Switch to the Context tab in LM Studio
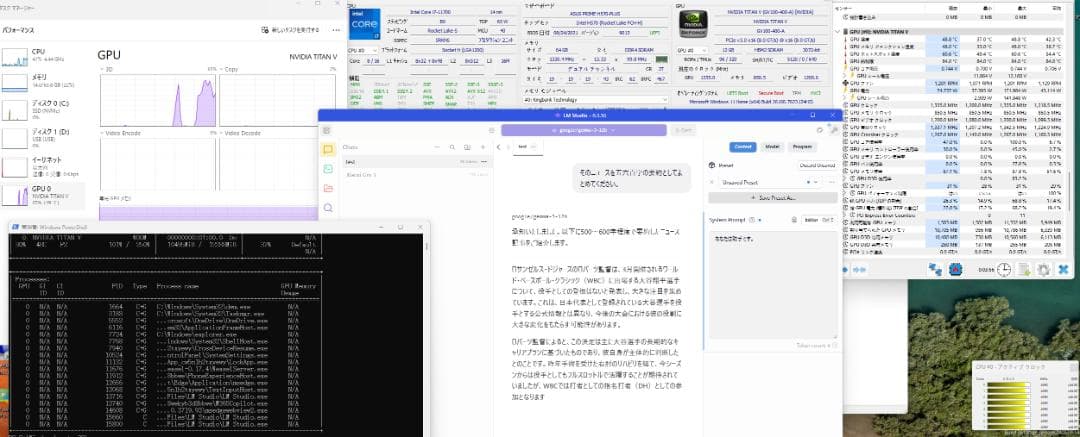Image resolution: width=1080 pixels, height=437 pixels. tap(742, 147)
